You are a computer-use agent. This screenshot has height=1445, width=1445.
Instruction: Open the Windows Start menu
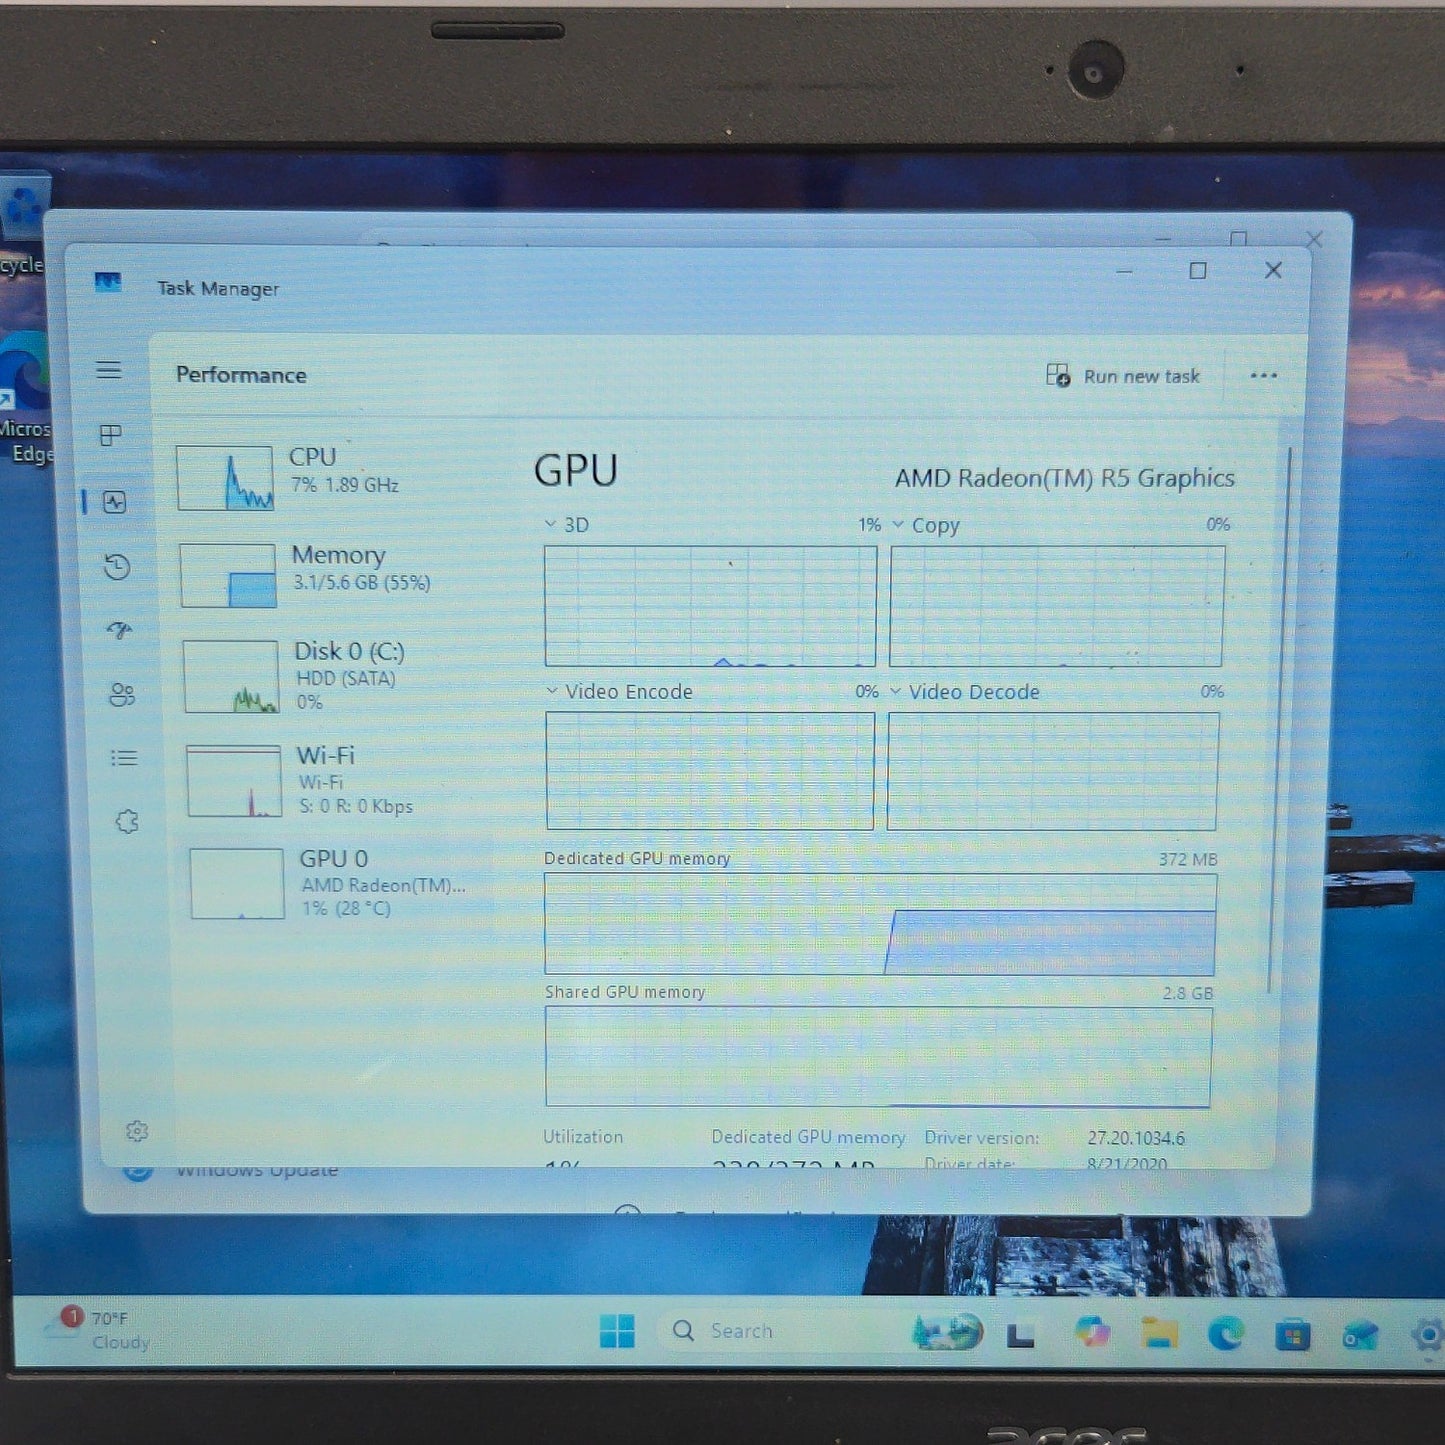click(617, 1331)
